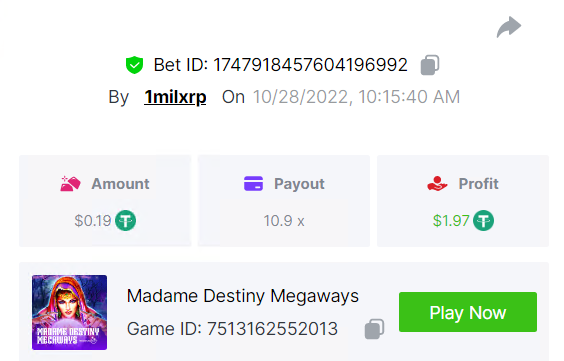Click the bet date and time text
The width and height of the screenshot is (564, 361).
pyautogui.click(x=356, y=97)
